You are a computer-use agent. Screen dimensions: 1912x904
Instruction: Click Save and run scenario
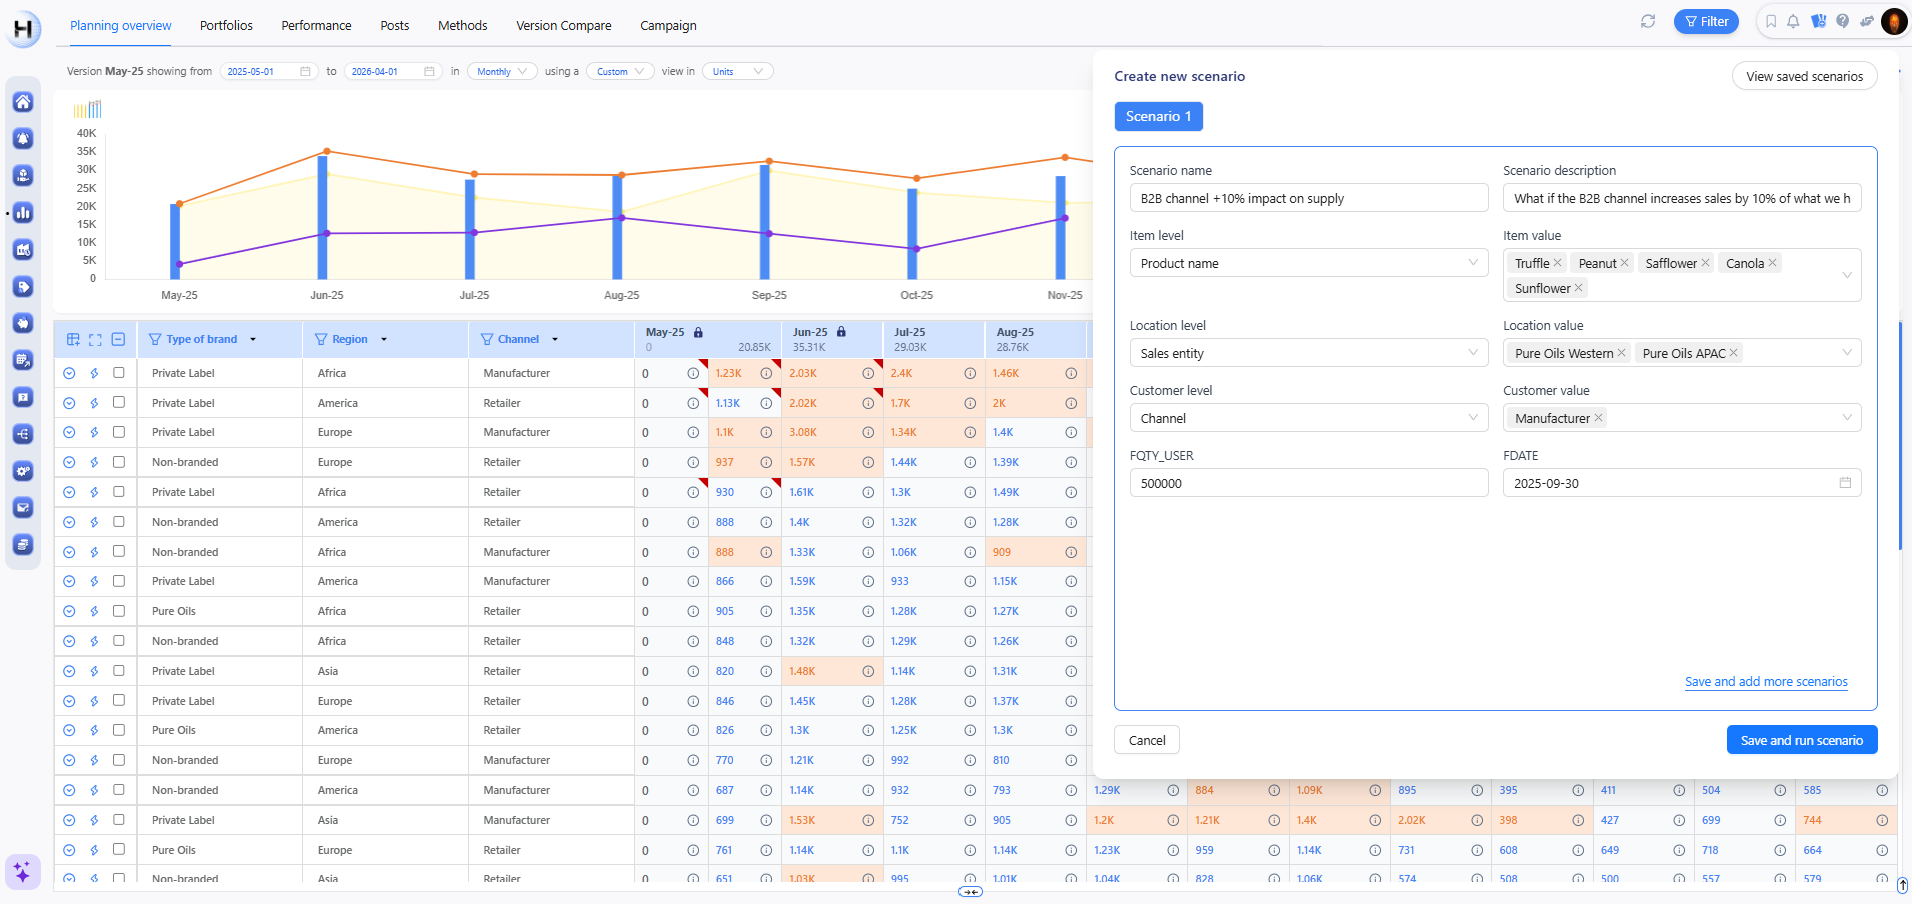[1801, 740]
